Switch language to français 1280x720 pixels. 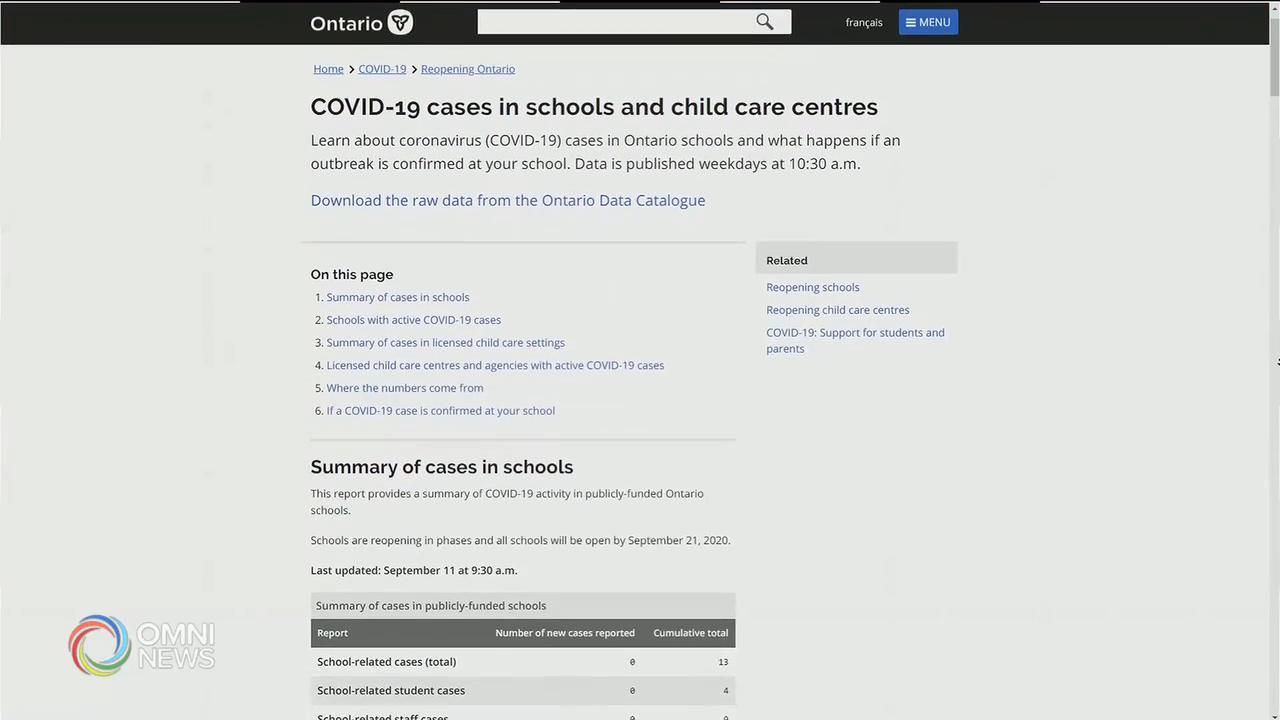pos(863,22)
